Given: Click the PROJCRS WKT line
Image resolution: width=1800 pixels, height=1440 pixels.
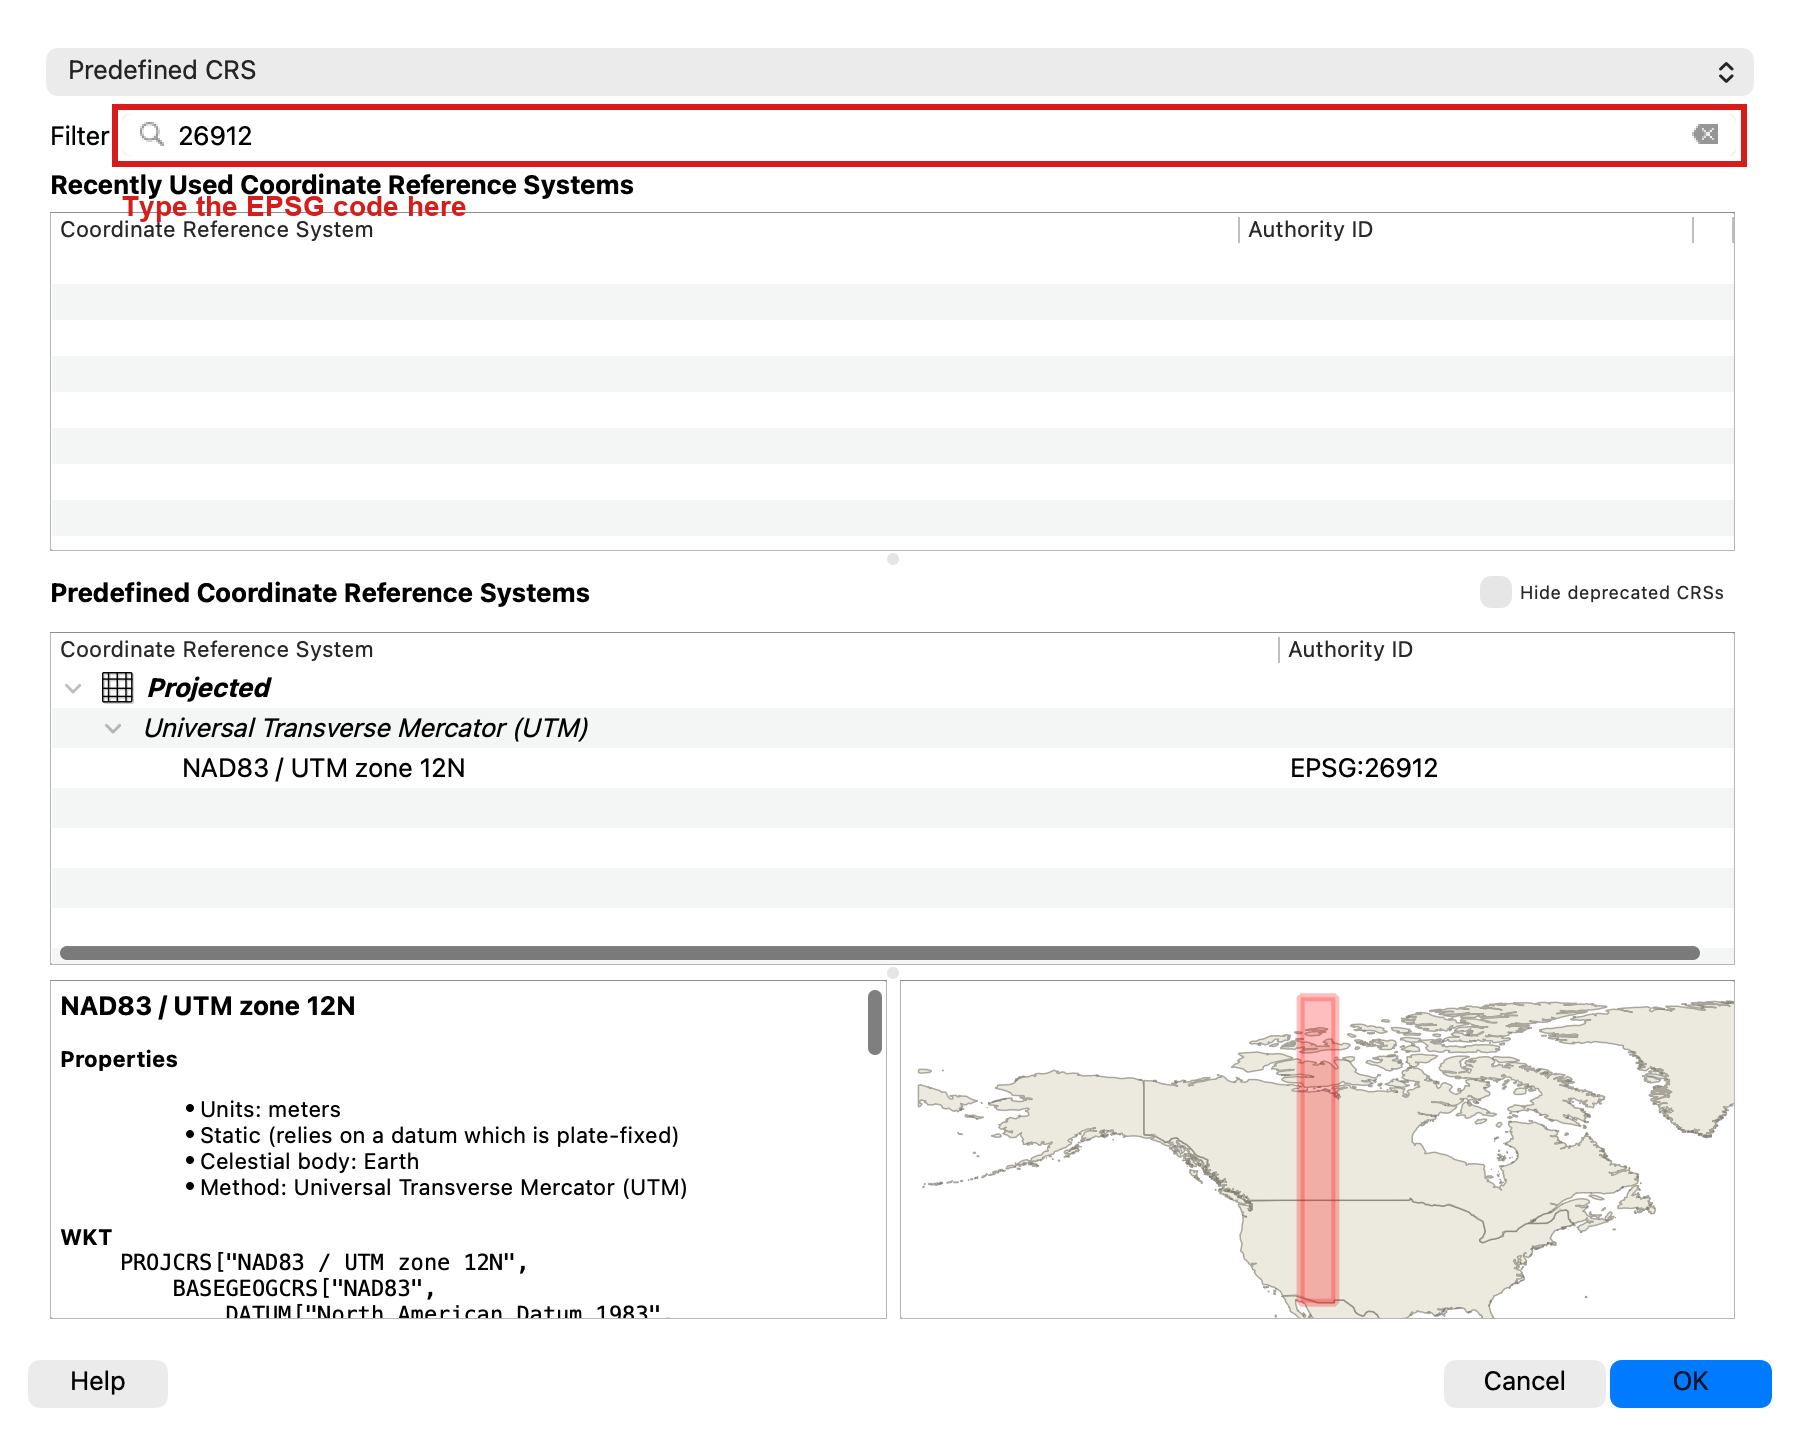Looking at the screenshot, I should click(x=323, y=1263).
